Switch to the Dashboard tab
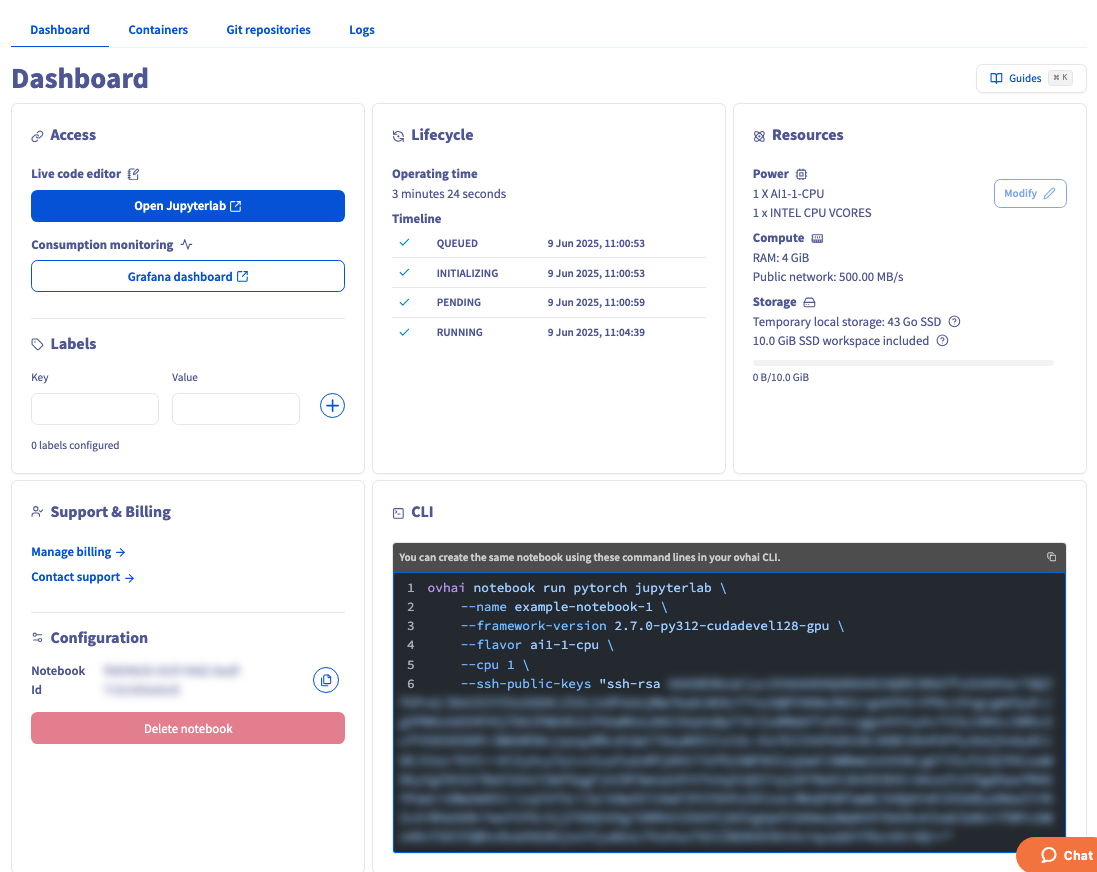Image resolution: width=1097 pixels, height=872 pixels. click(59, 30)
